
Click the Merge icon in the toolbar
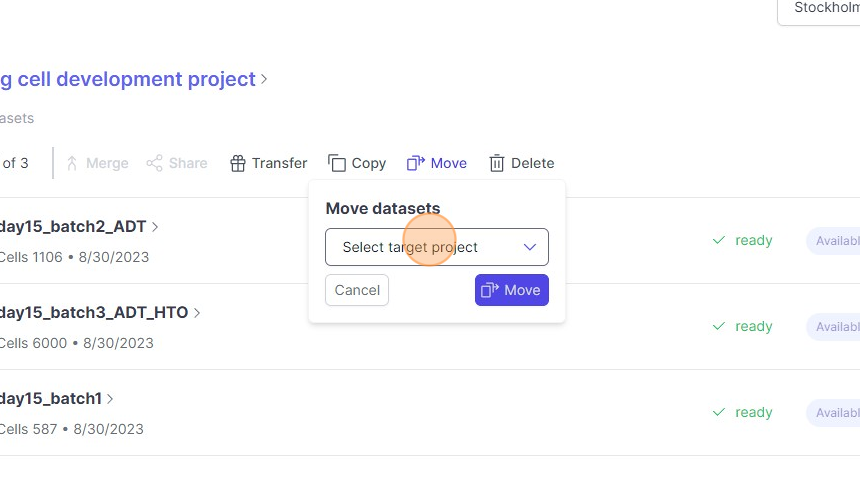point(72,163)
